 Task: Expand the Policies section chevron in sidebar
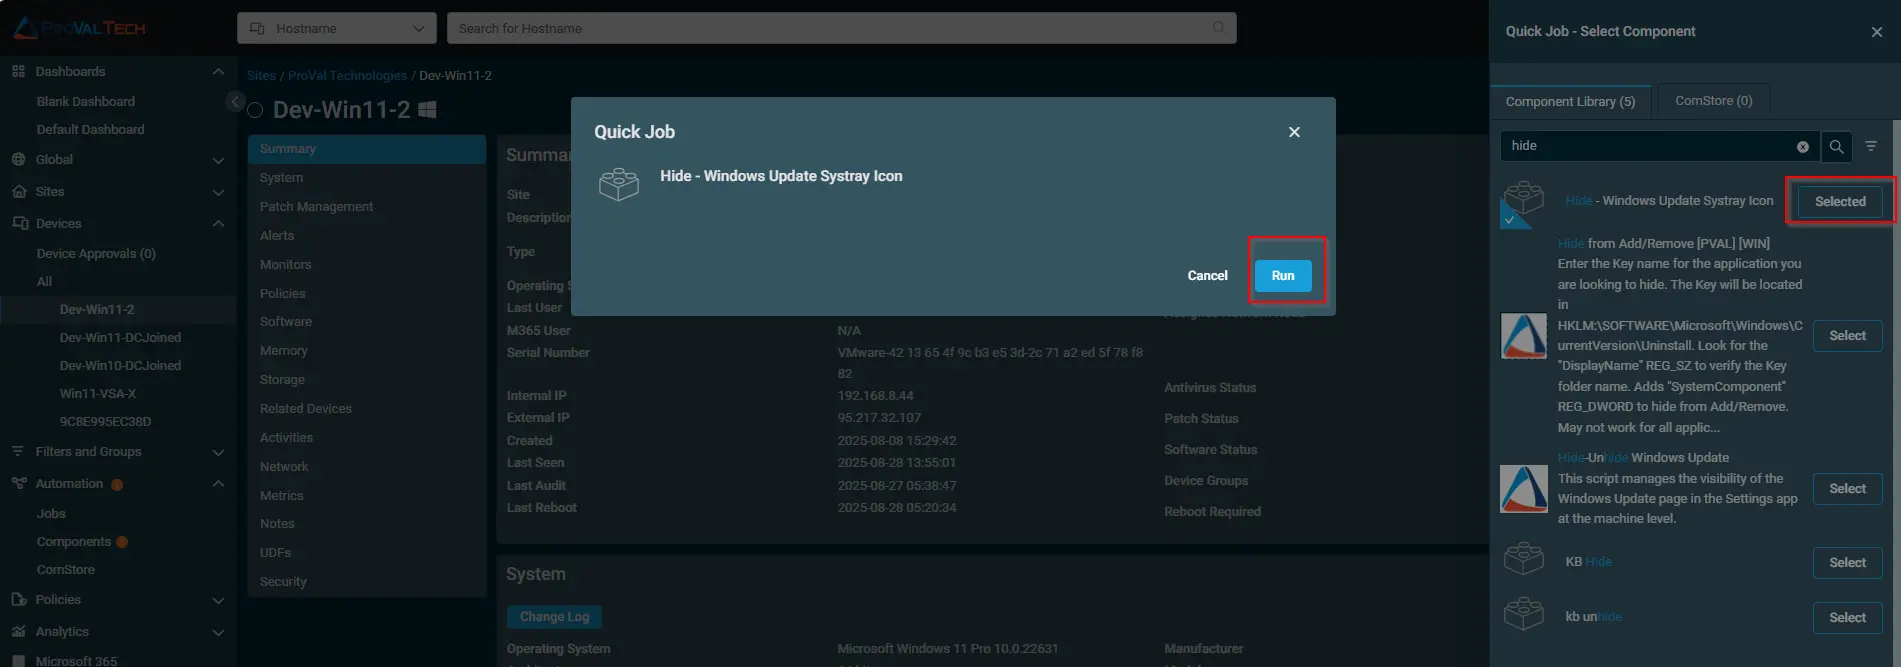[x=218, y=600]
